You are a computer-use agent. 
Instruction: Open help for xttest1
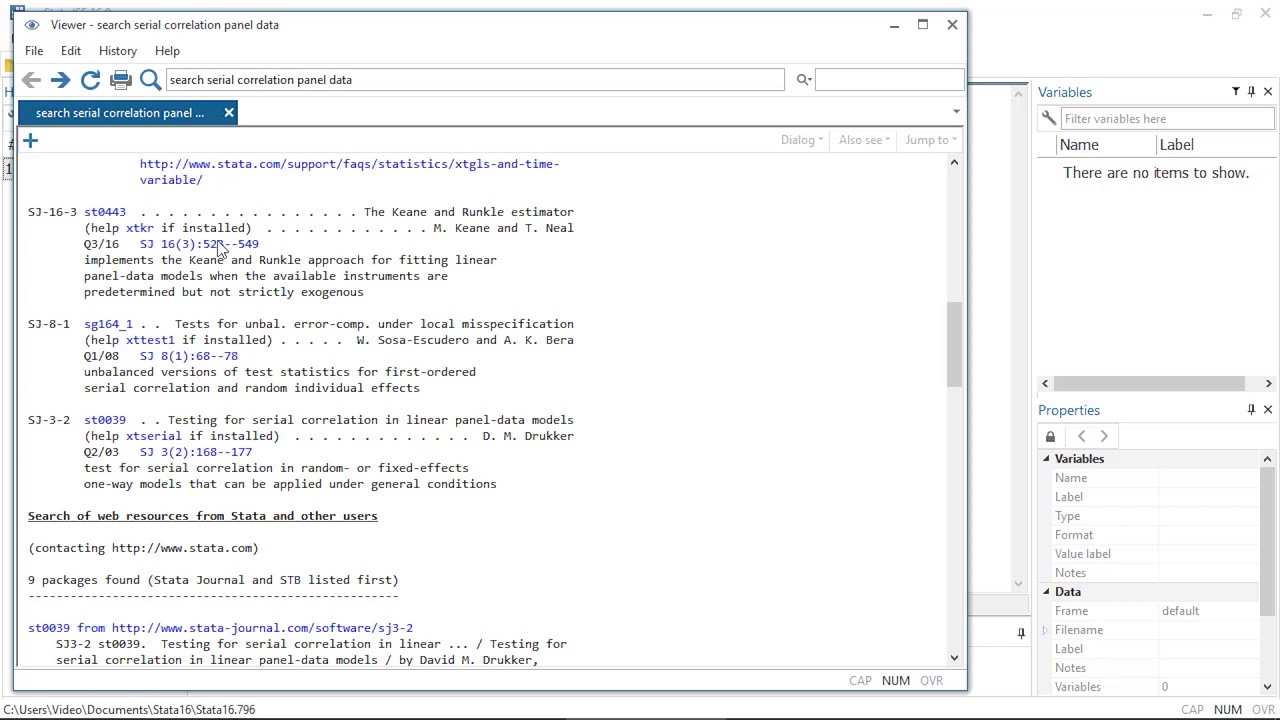(150, 340)
